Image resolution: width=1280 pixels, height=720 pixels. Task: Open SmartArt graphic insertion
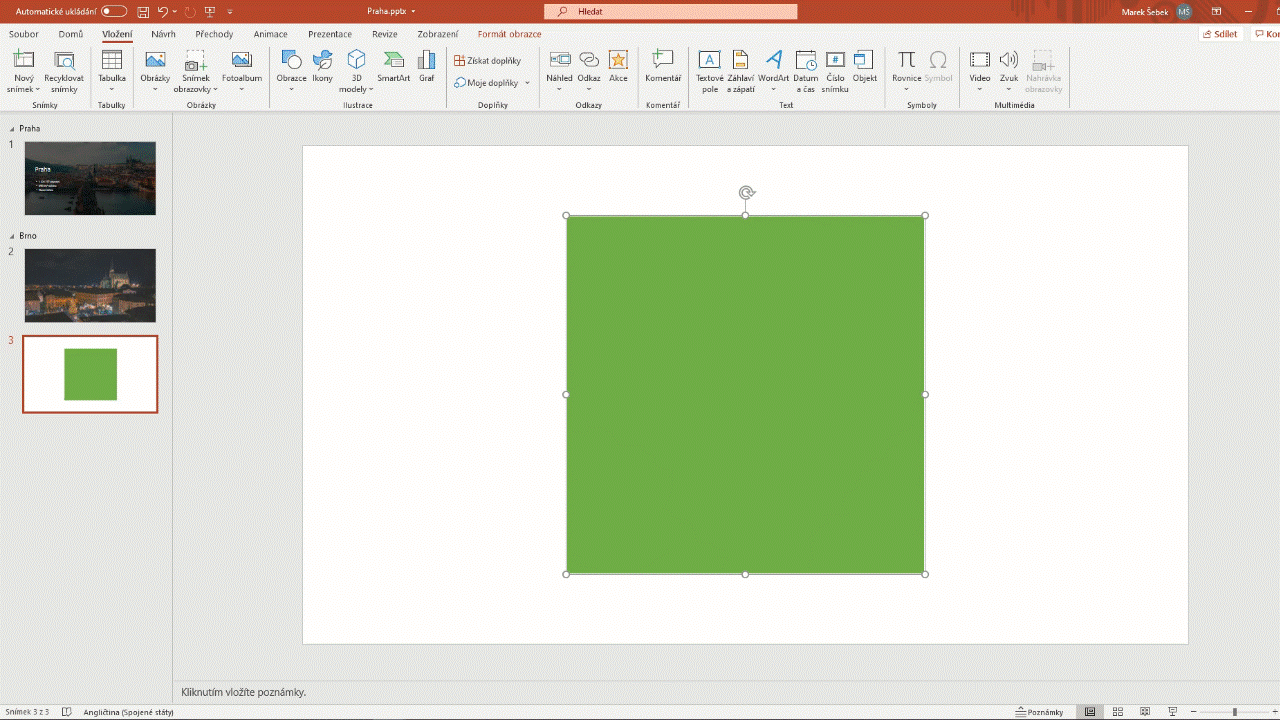393,70
